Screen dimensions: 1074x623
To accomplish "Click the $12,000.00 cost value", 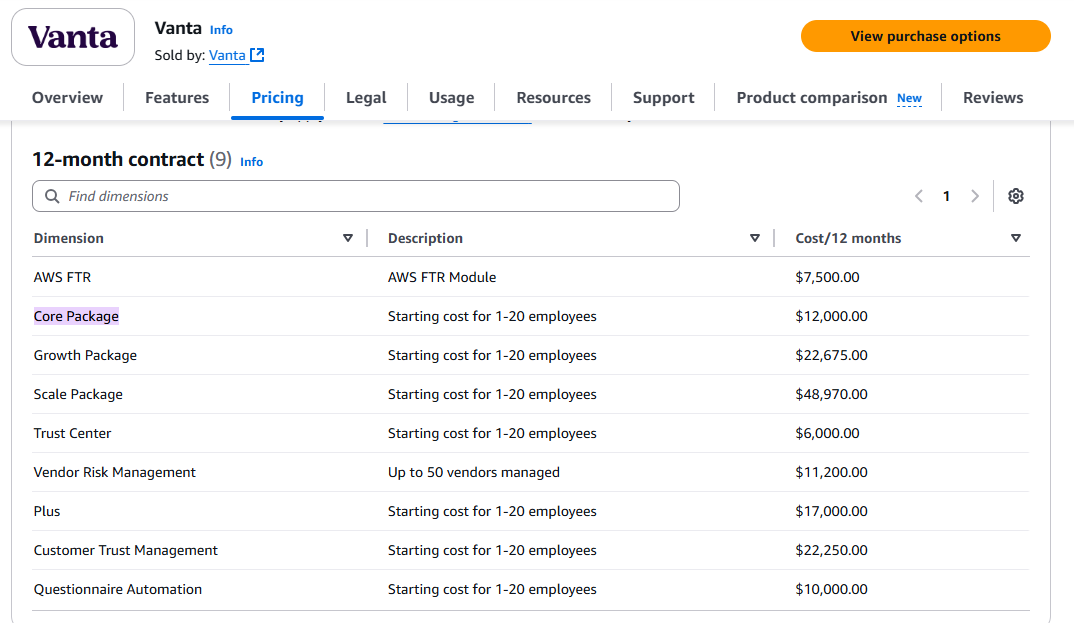I will tap(832, 316).
